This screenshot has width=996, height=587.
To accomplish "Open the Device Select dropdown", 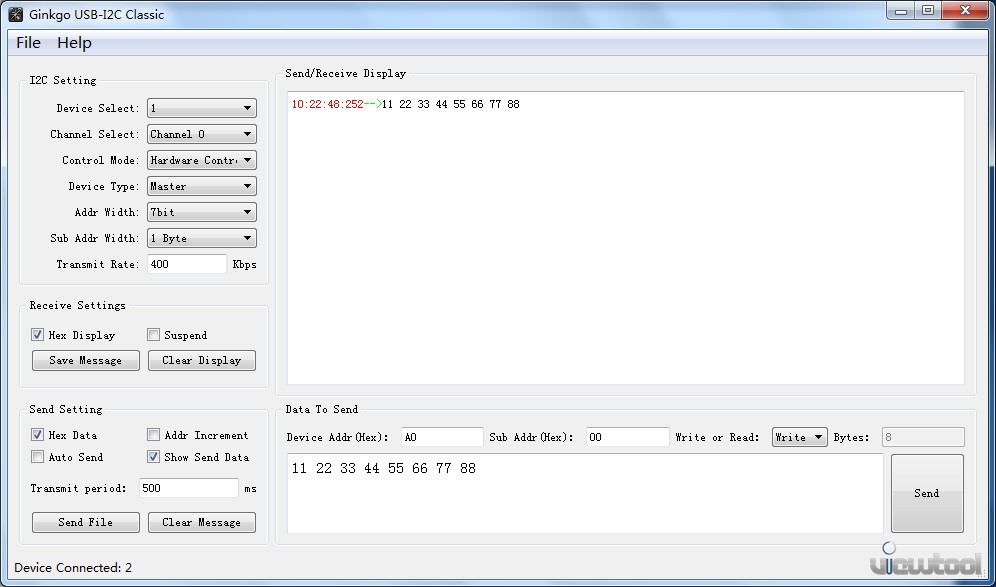I will [x=202, y=108].
